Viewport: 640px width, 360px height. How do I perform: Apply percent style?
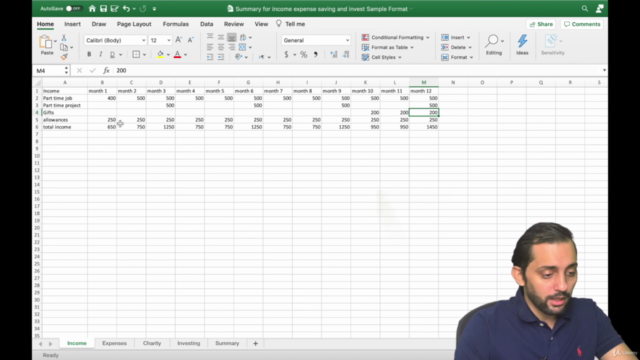[304, 54]
